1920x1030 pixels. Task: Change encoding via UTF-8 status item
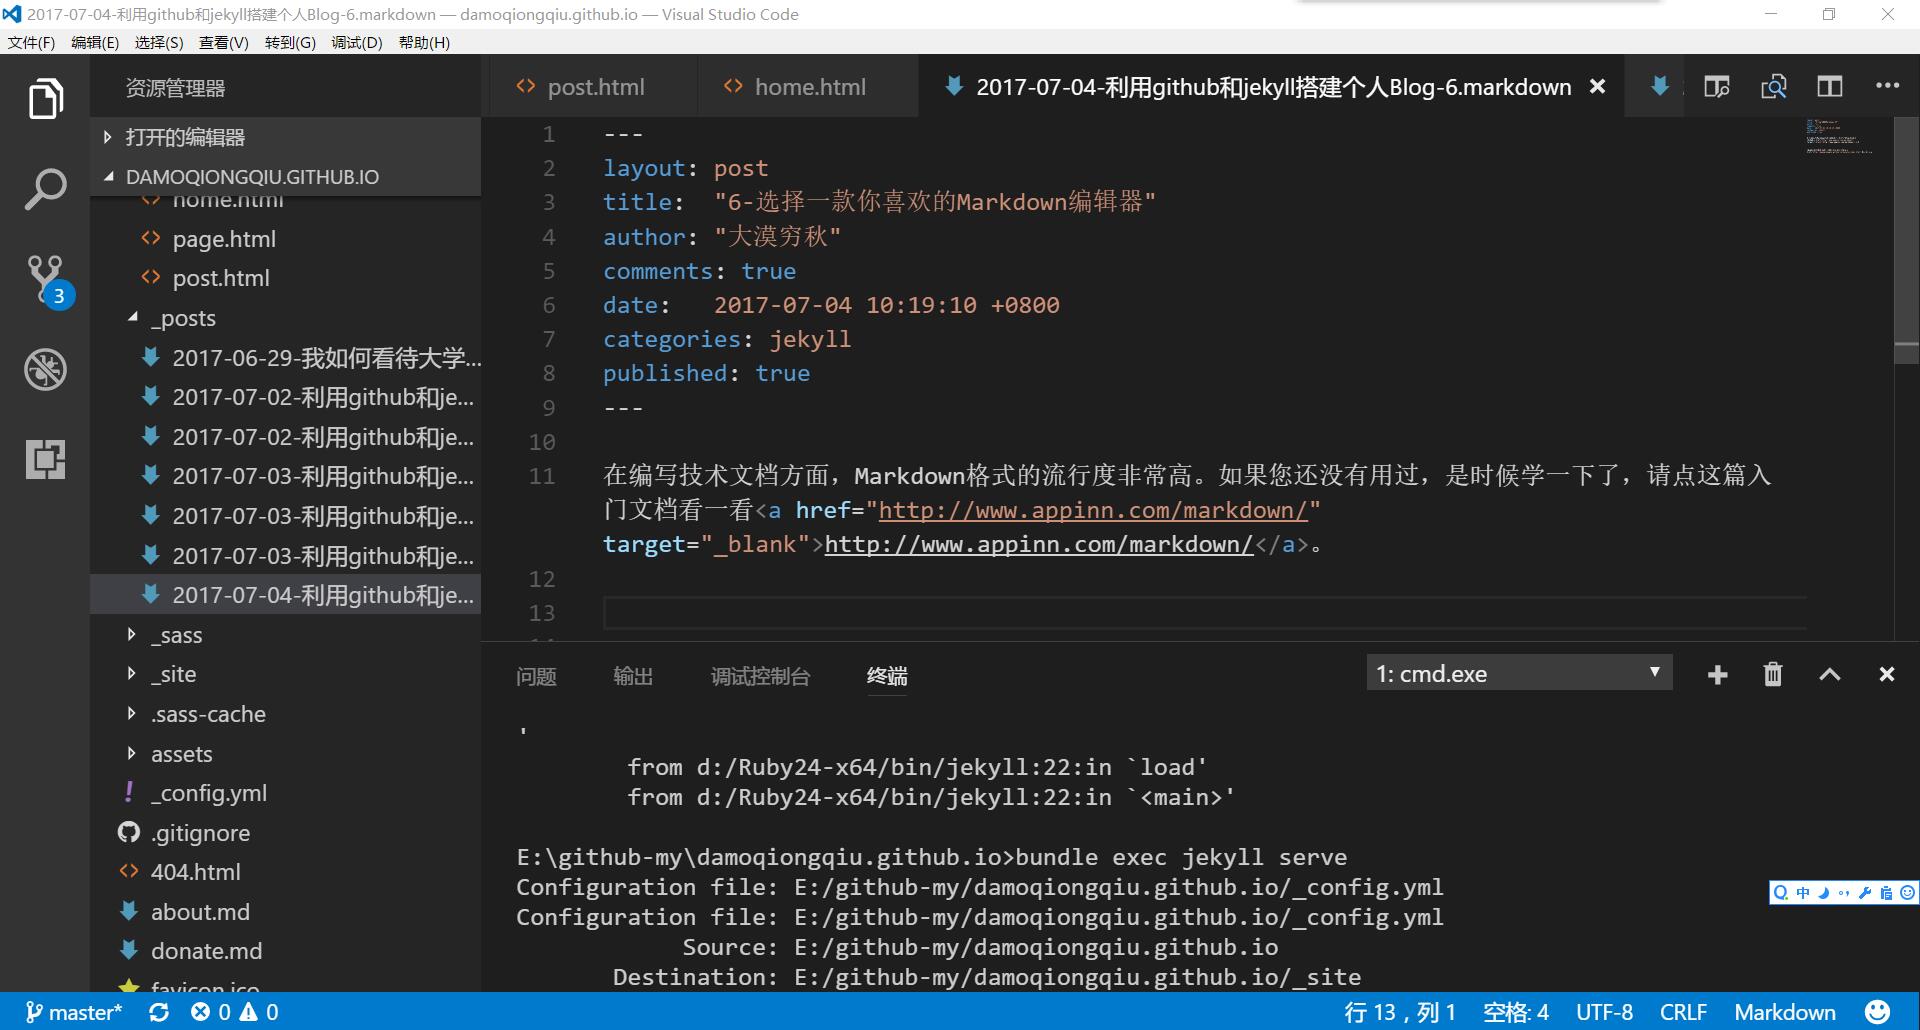pyautogui.click(x=1604, y=1012)
